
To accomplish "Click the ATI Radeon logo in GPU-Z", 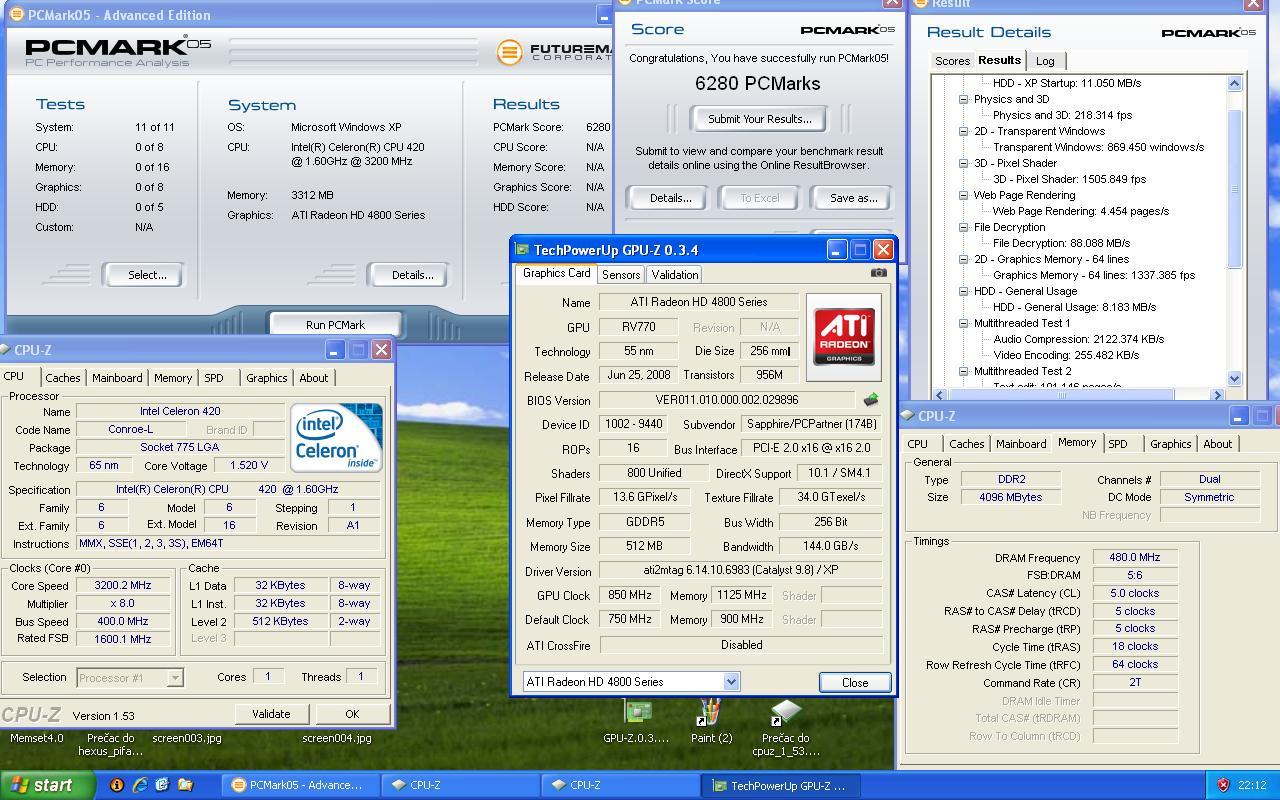I will (x=844, y=337).
